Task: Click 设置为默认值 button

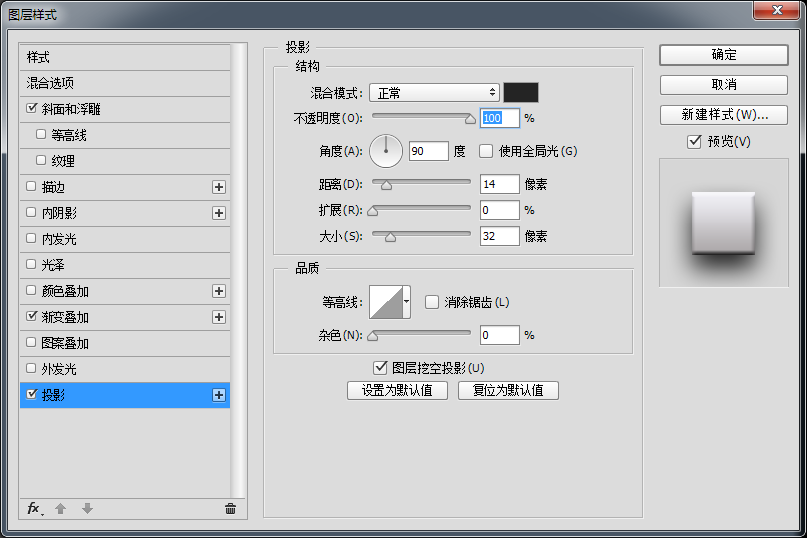Action: [397, 390]
